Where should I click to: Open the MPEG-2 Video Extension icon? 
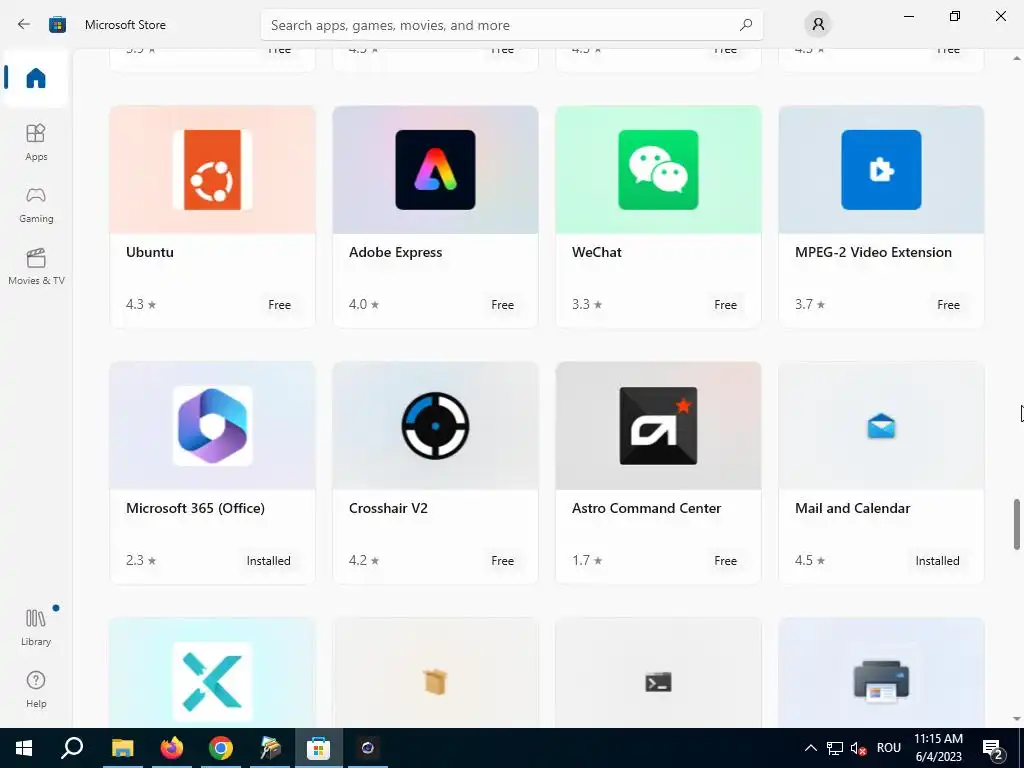coord(881,170)
